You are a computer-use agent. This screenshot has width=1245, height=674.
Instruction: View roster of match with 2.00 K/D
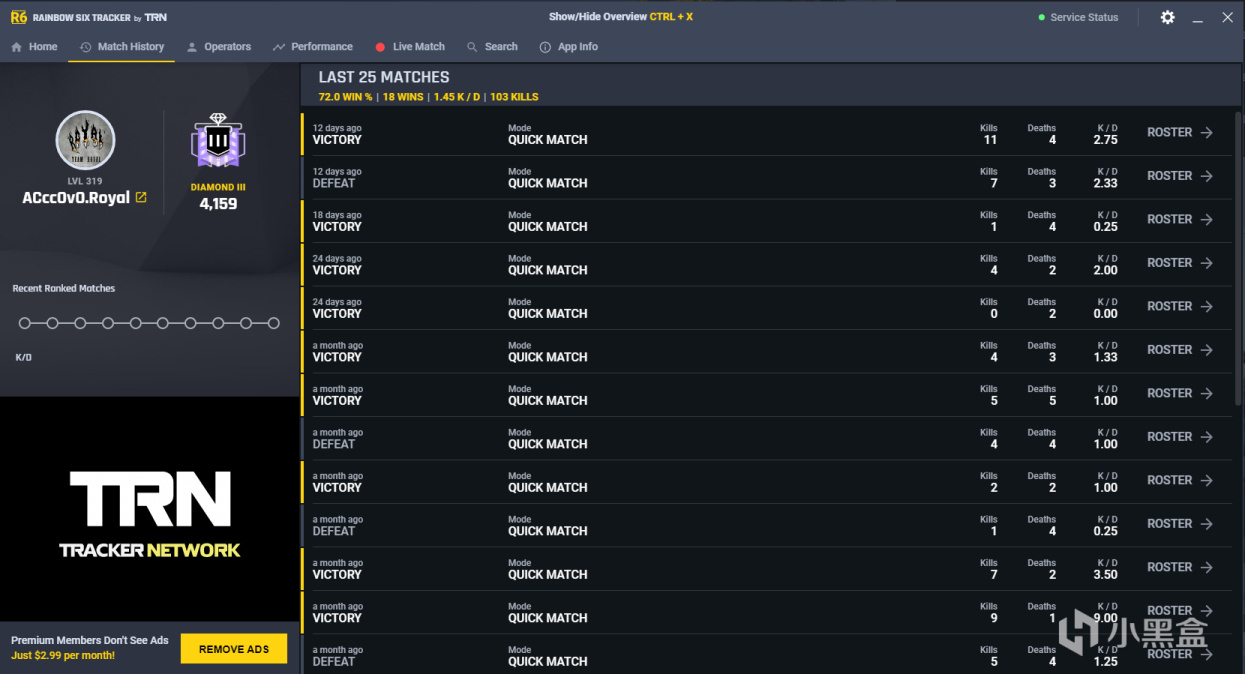[x=1180, y=263]
